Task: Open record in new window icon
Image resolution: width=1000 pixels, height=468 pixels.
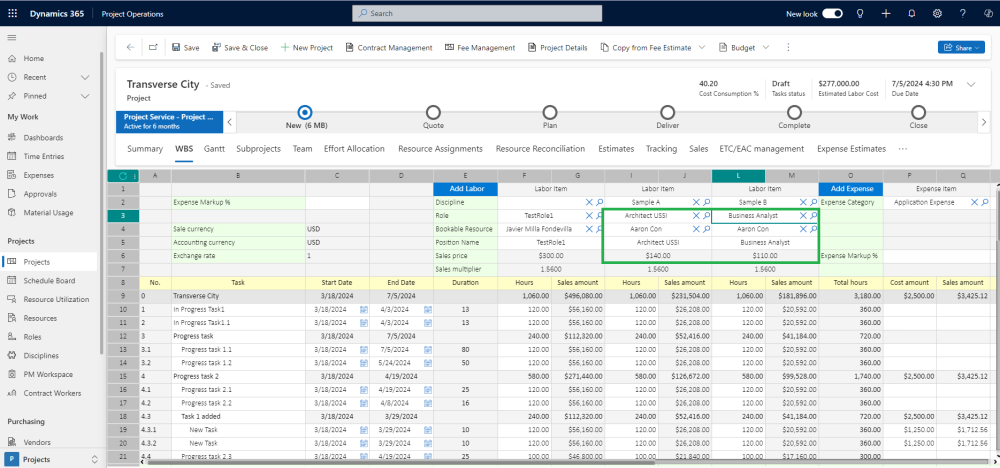Action: point(153,47)
